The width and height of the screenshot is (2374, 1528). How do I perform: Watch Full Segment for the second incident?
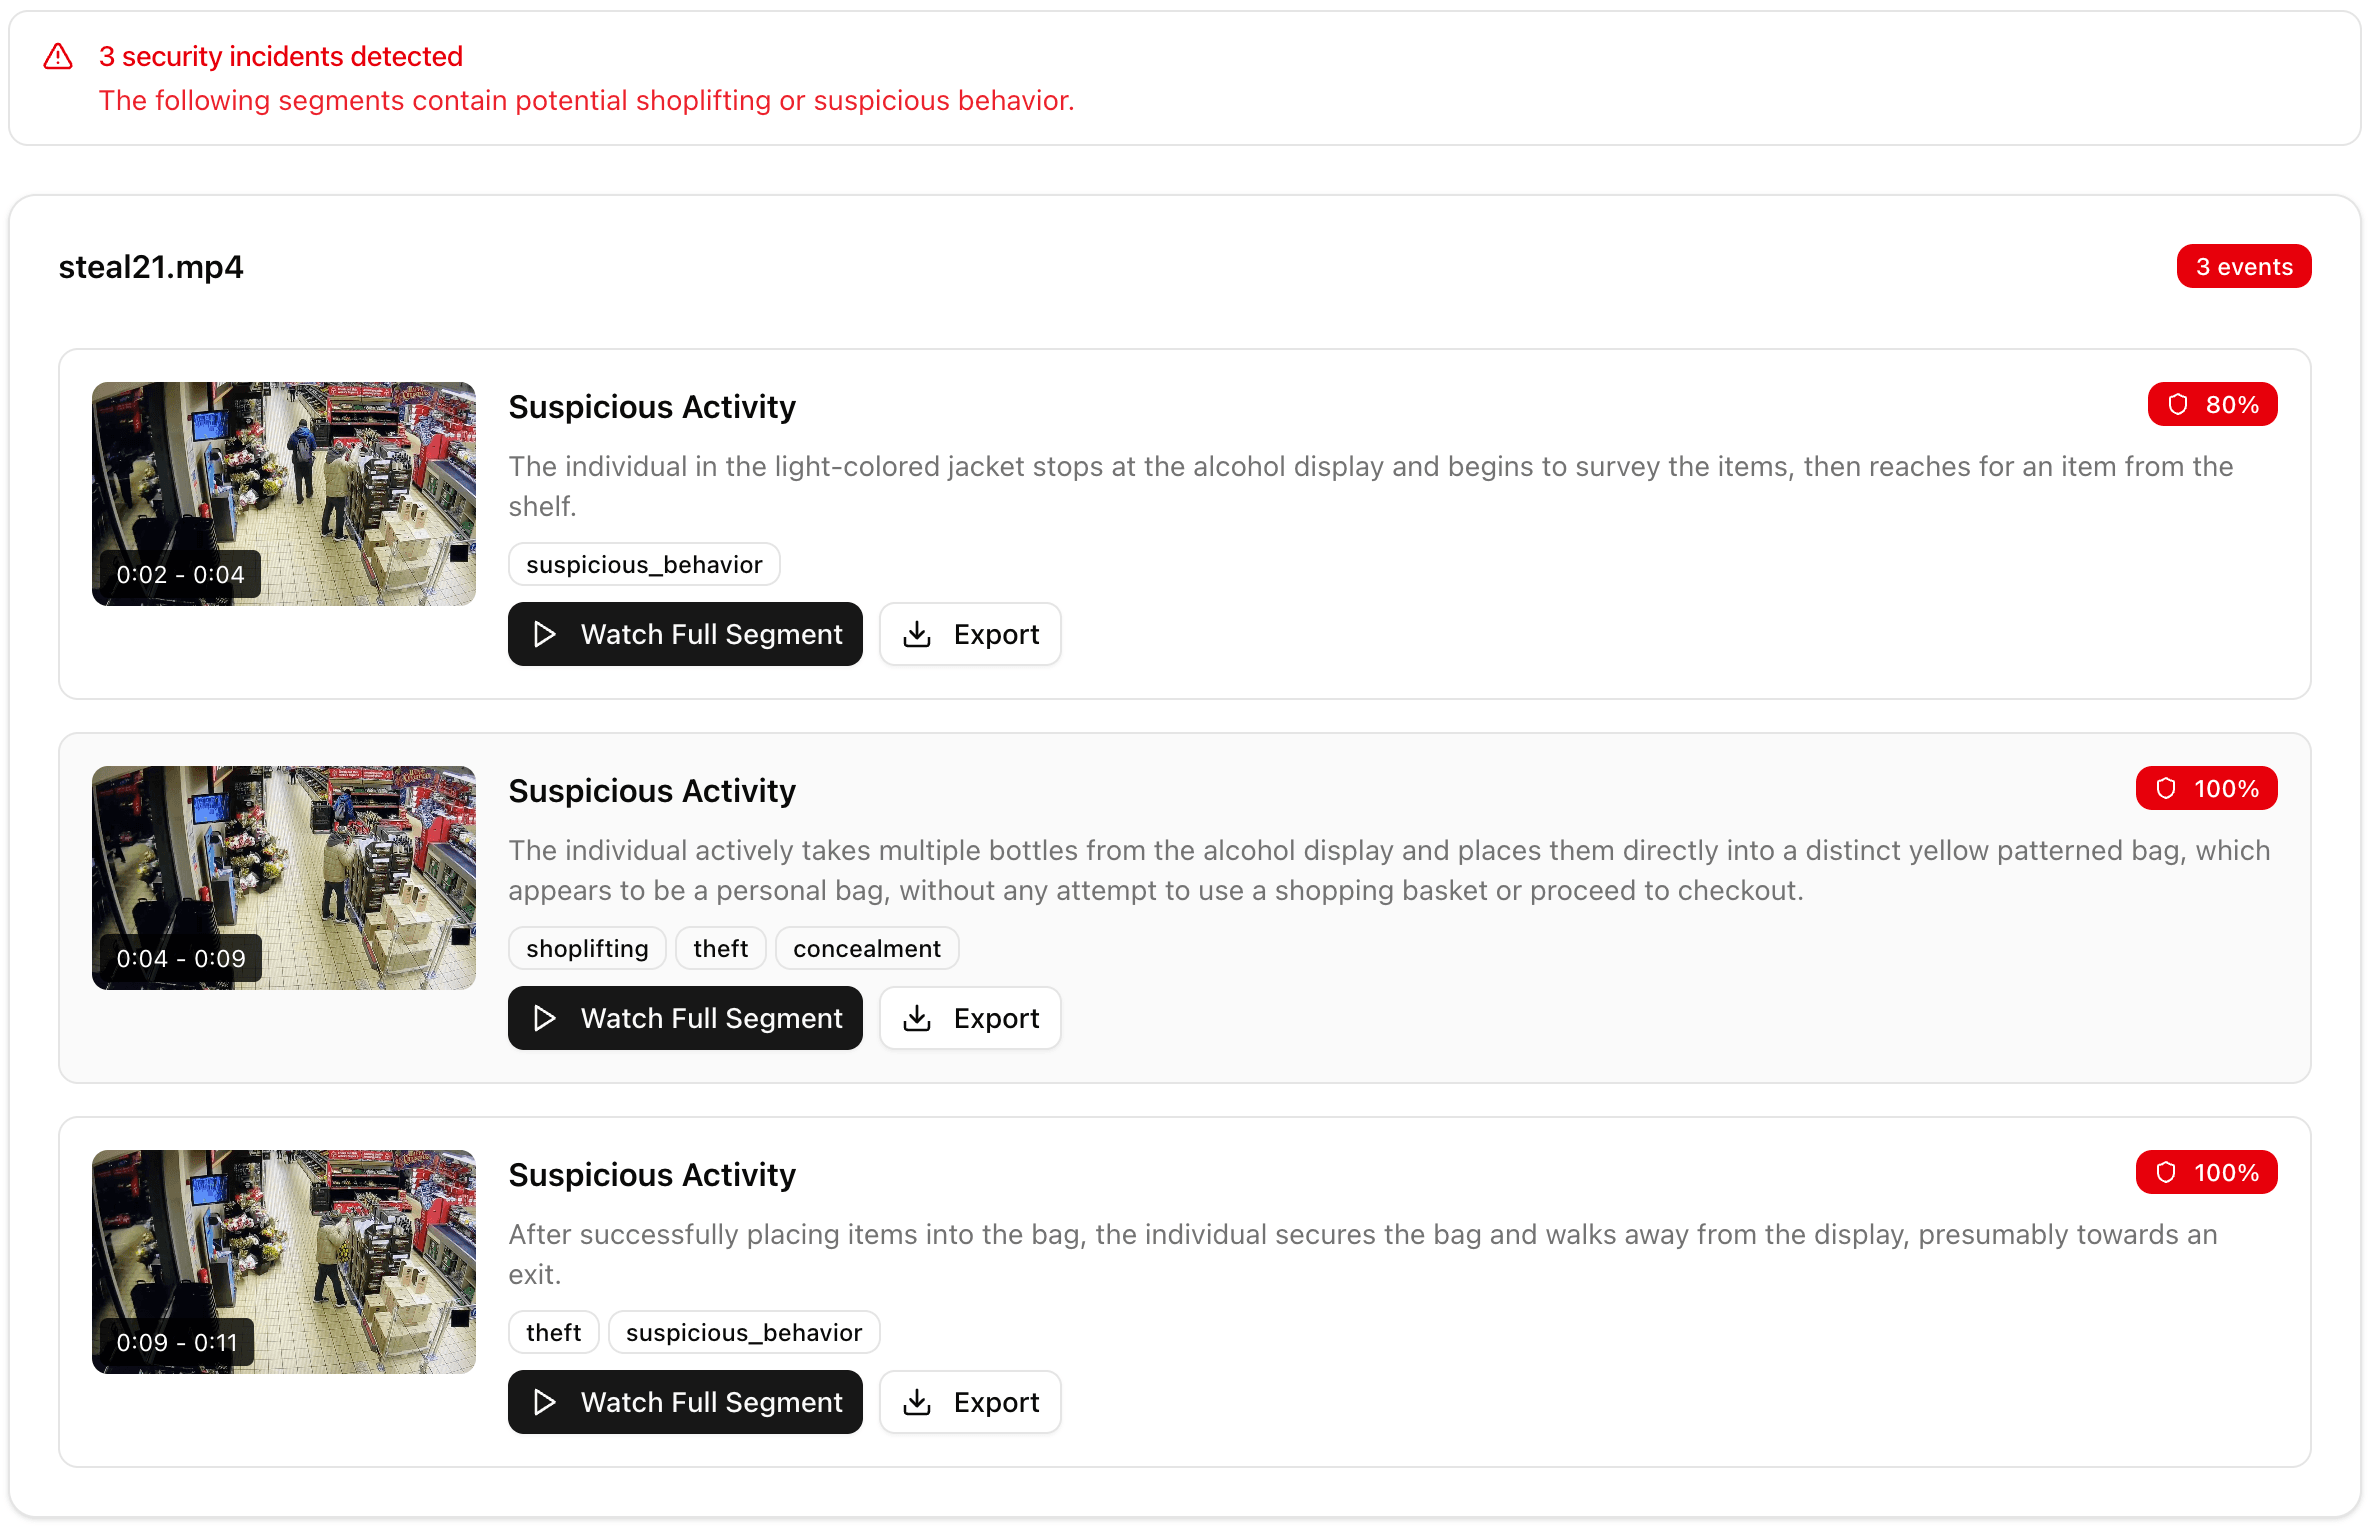pos(685,1018)
